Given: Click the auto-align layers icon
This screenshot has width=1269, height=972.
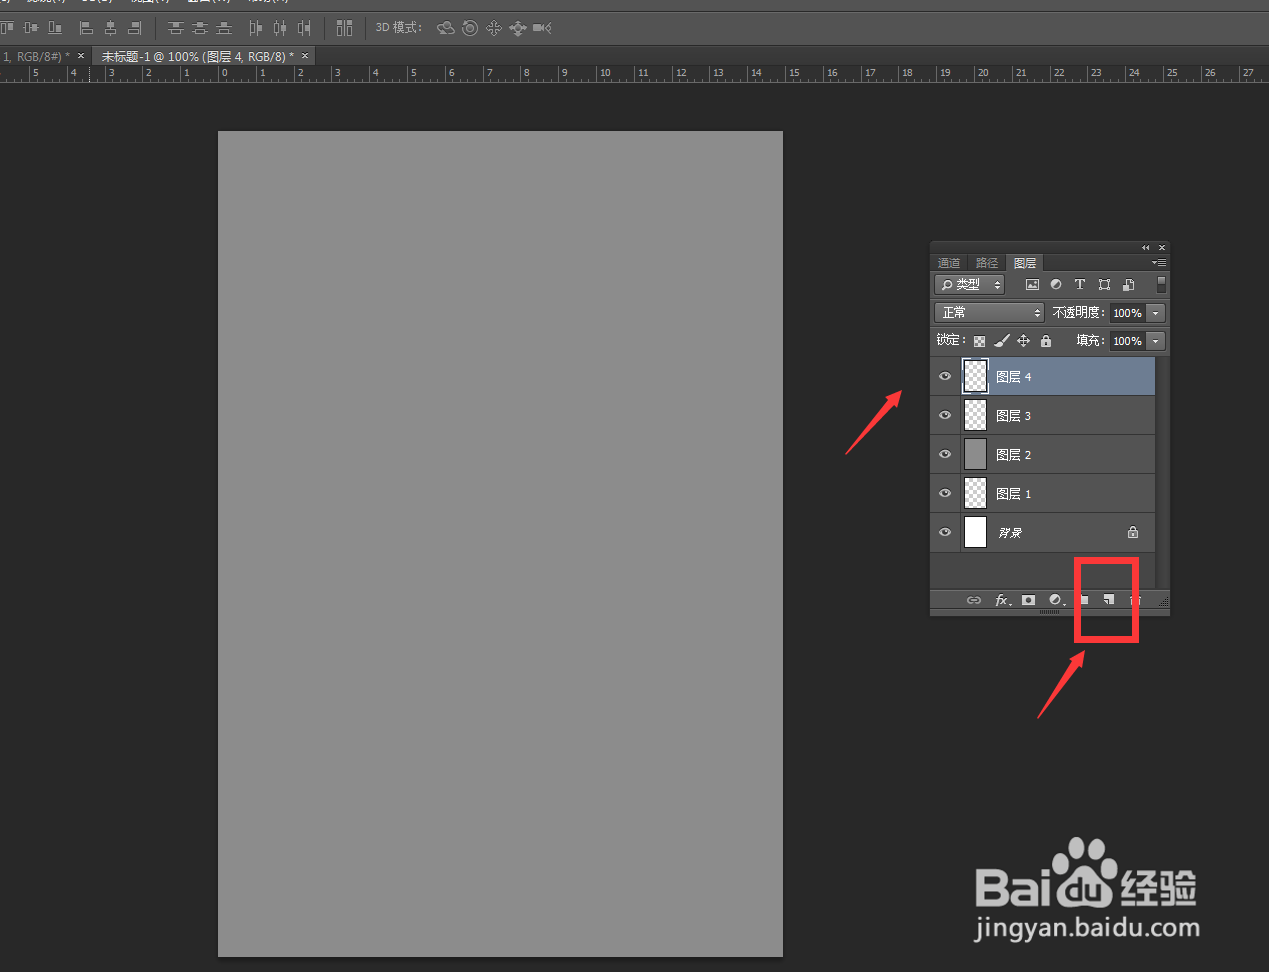Looking at the screenshot, I should pos(344,28).
